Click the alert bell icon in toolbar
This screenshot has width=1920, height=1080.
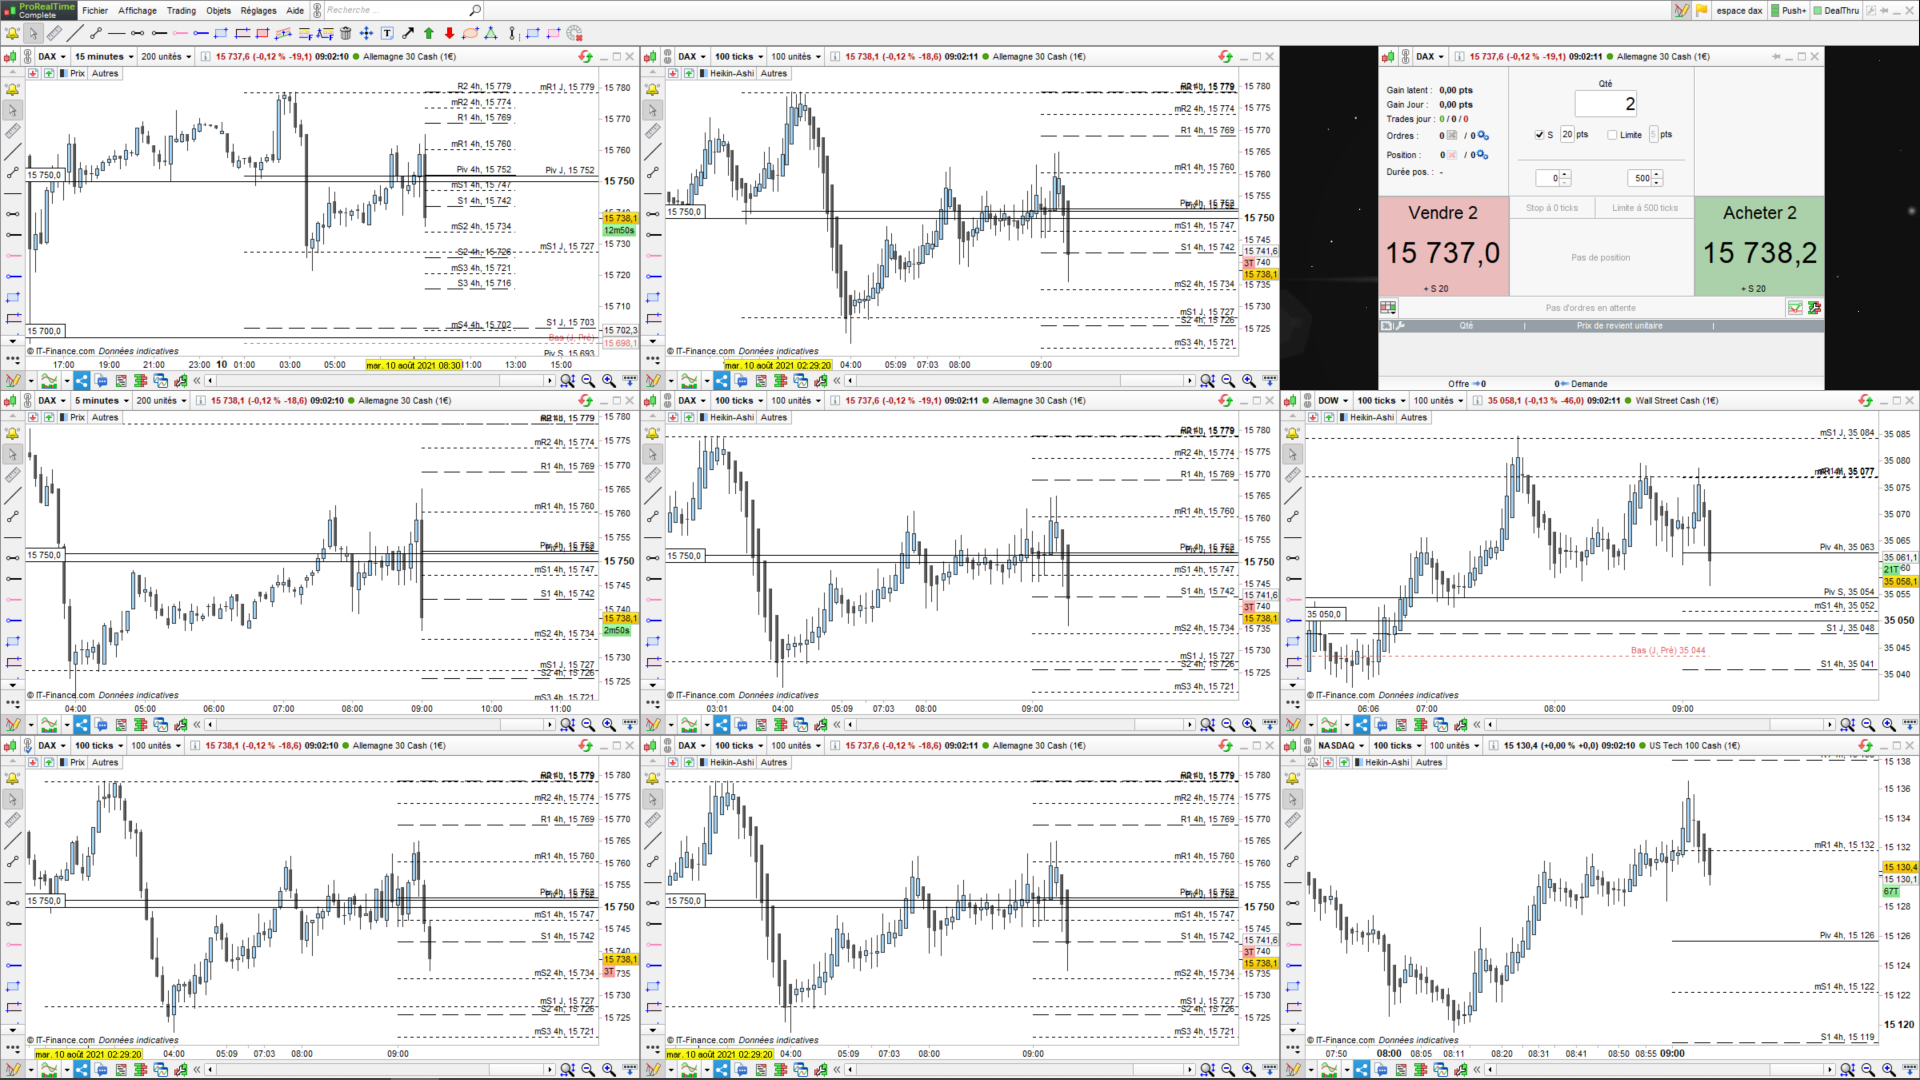point(12,33)
